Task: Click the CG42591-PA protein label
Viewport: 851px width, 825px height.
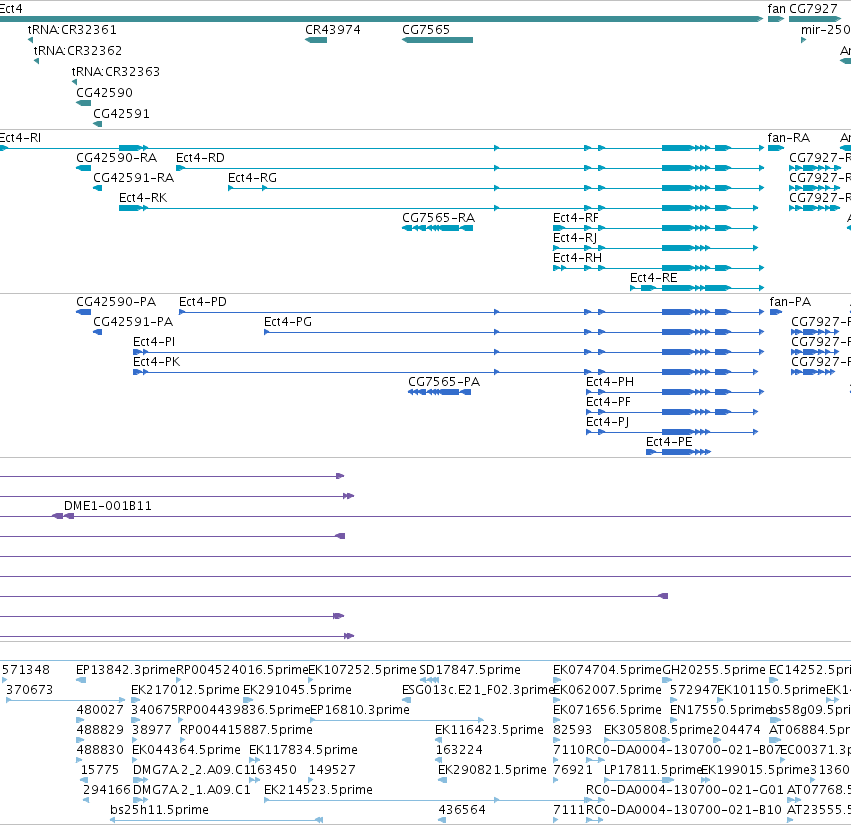Action: pyautogui.click(x=133, y=322)
